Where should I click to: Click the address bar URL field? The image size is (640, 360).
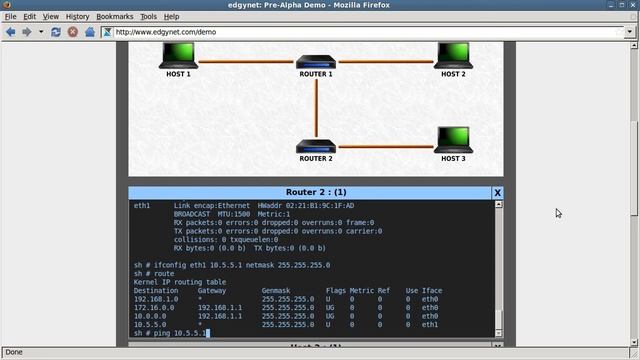coord(363,32)
